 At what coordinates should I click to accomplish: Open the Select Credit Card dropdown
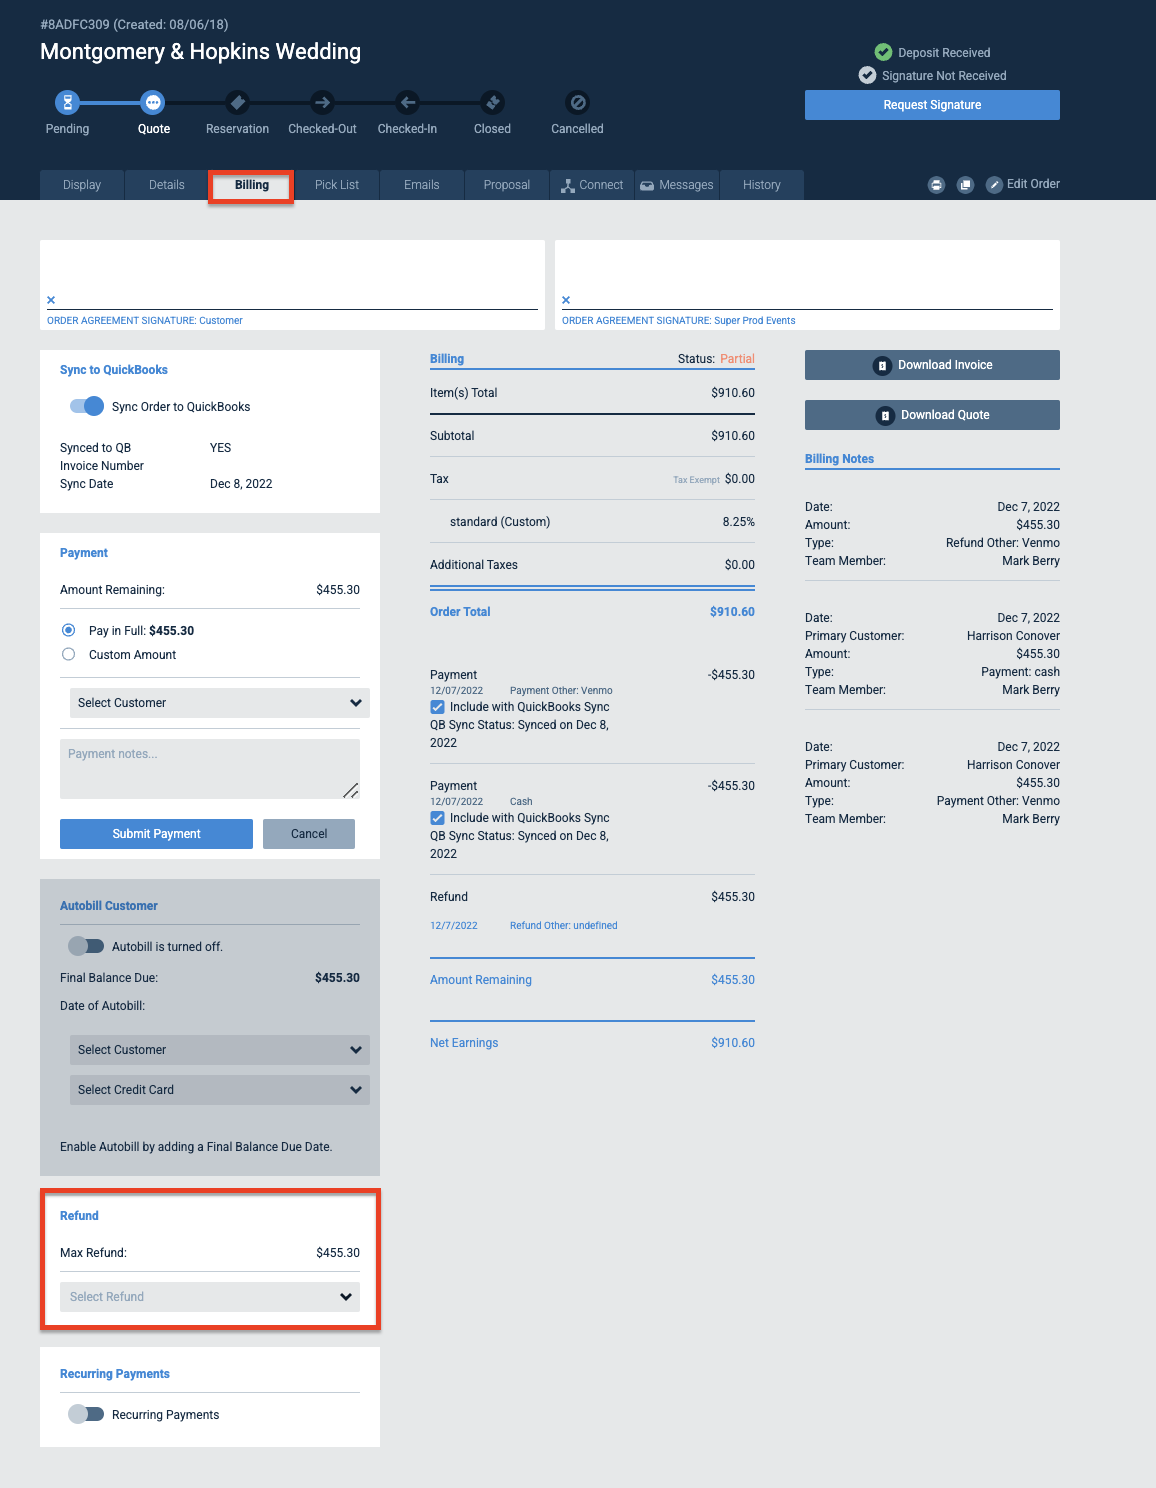tap(220, 1090)
